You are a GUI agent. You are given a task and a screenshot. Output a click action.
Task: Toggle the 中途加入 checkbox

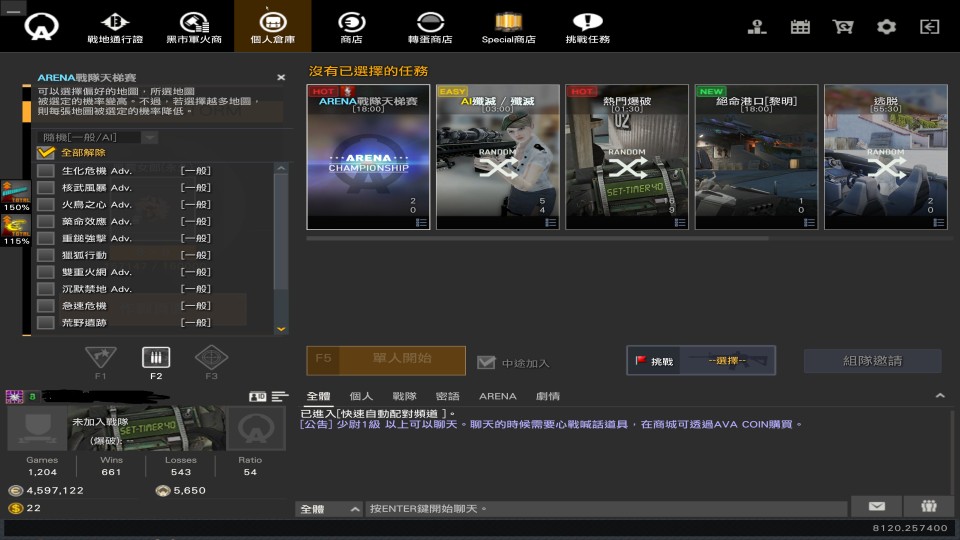(x=486, y=362)
